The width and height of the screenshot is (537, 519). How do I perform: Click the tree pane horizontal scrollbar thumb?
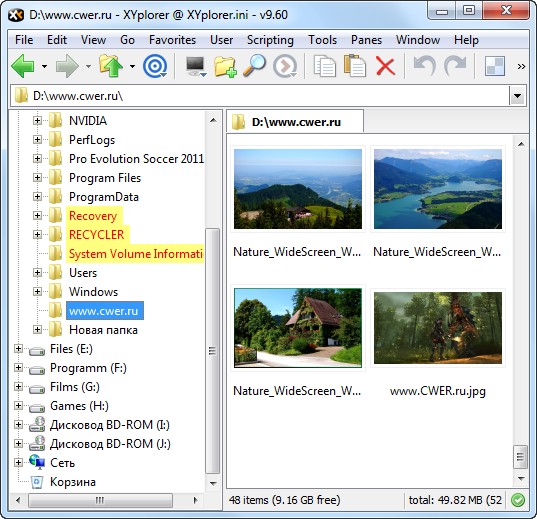[x=100, y=500]
